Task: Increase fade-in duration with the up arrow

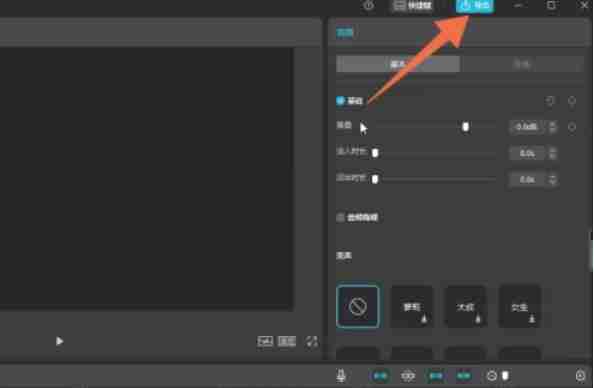Action: 553,150
